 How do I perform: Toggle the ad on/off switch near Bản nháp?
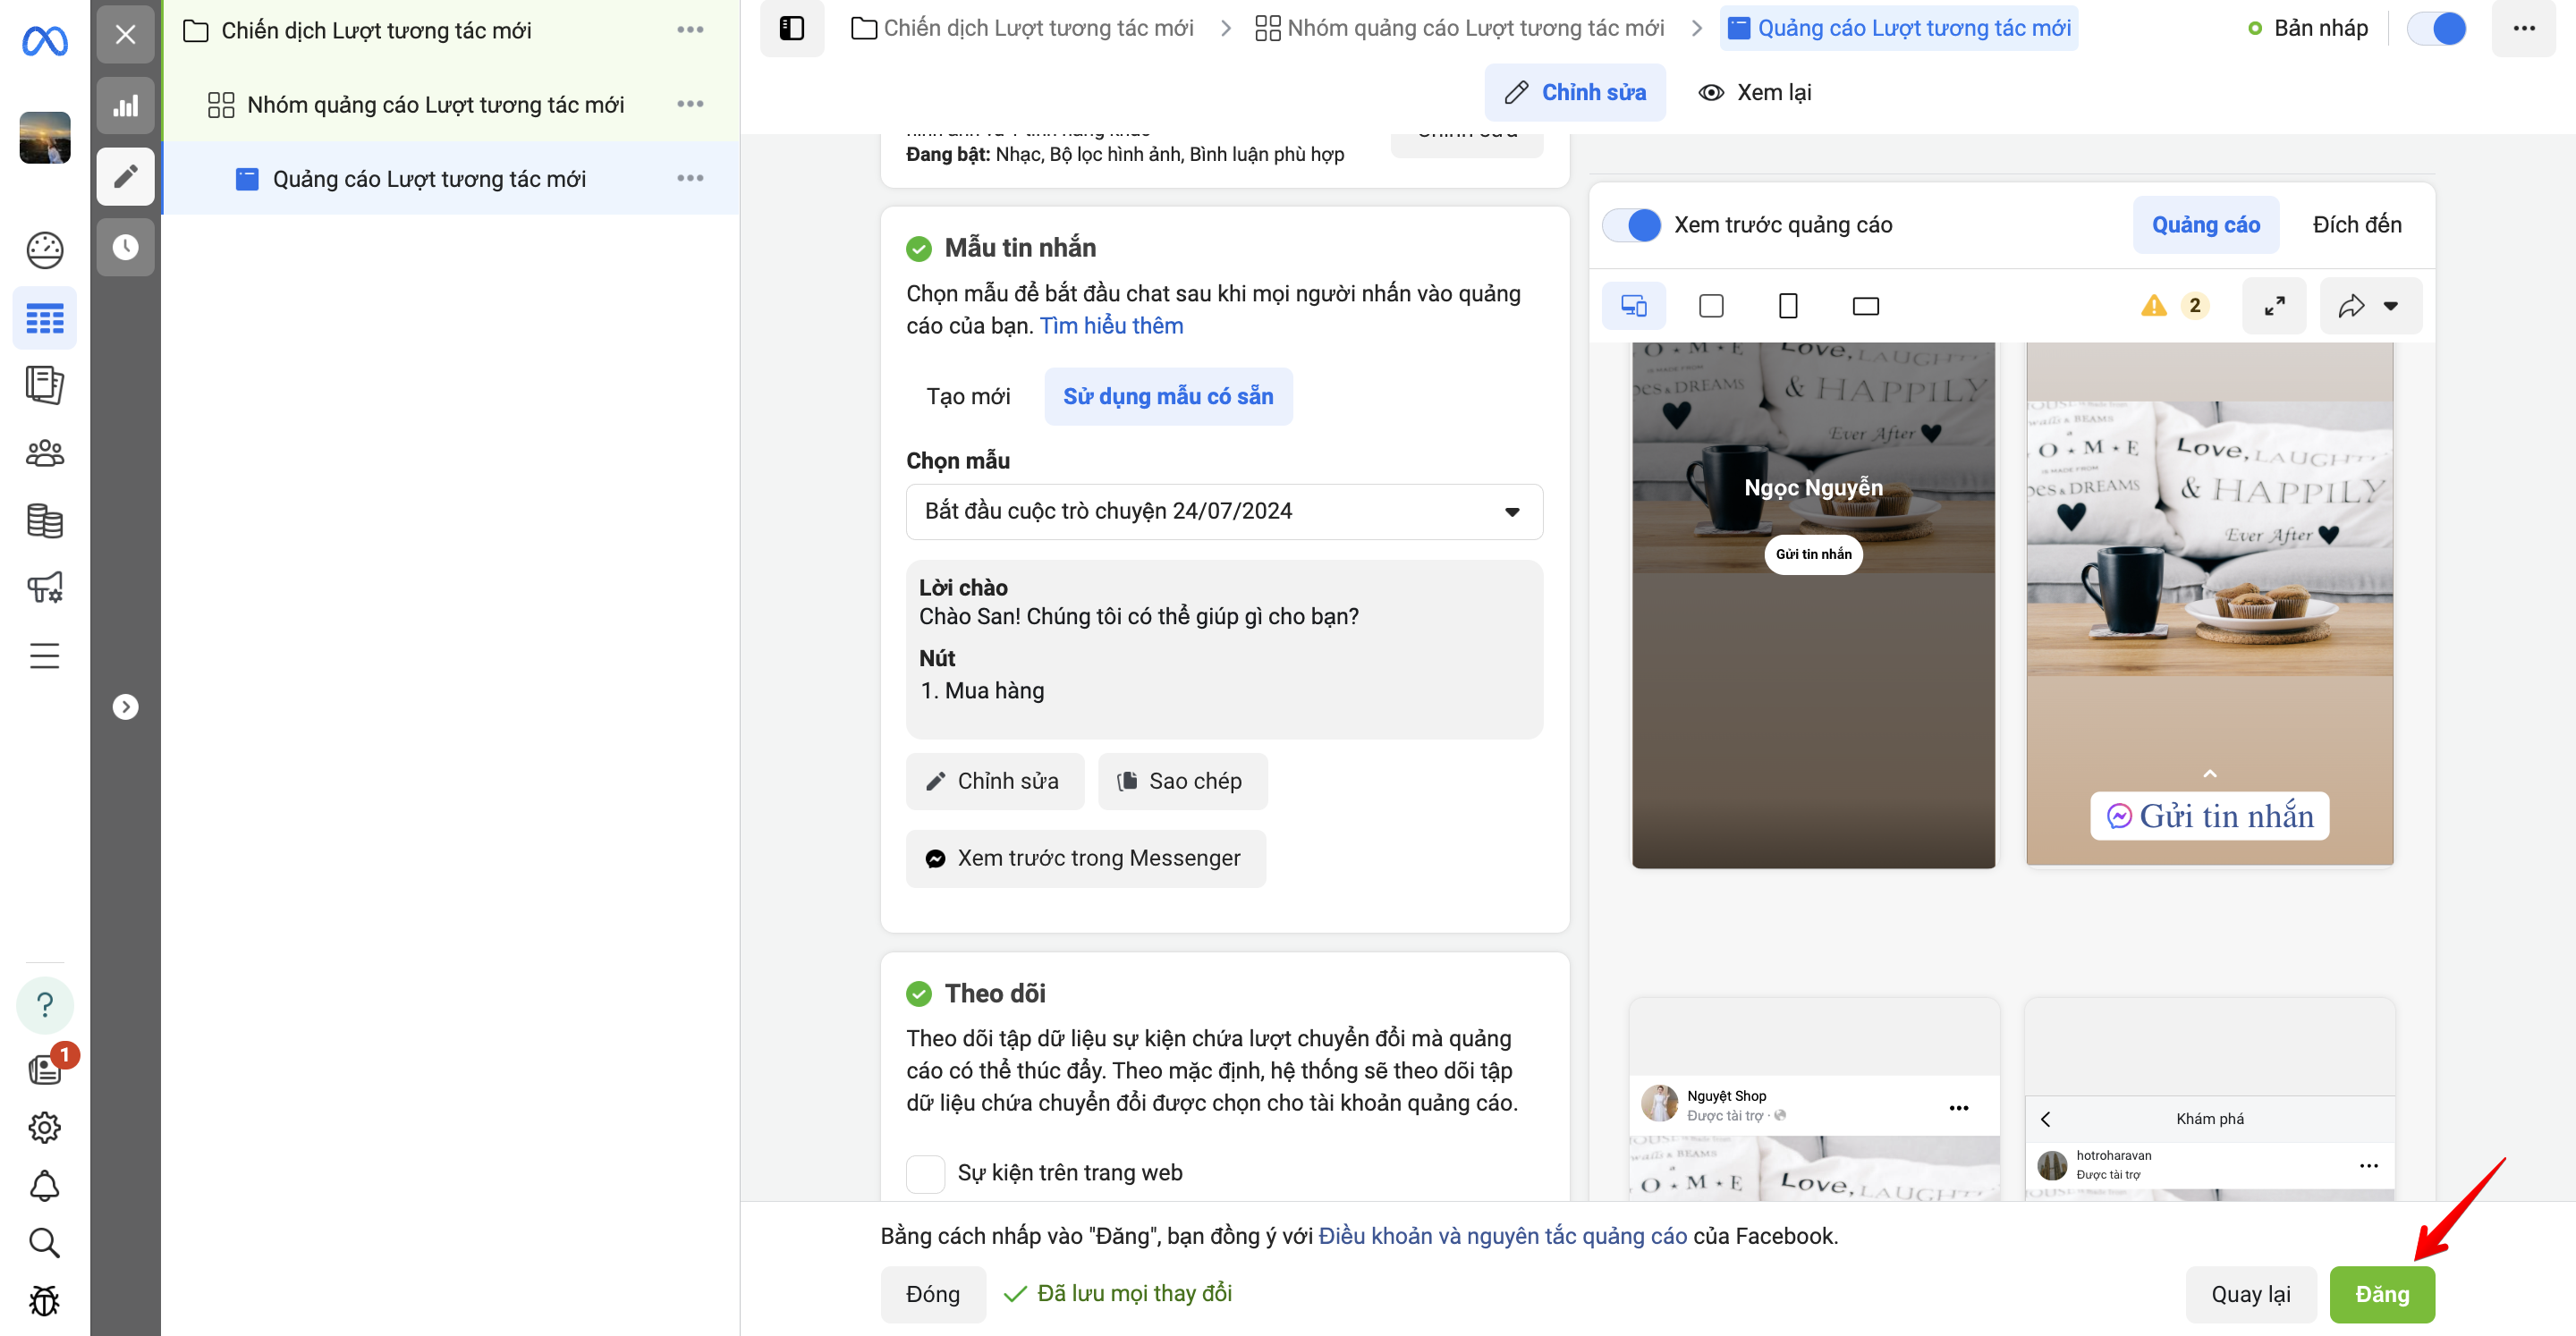[x=2437, y=28]
